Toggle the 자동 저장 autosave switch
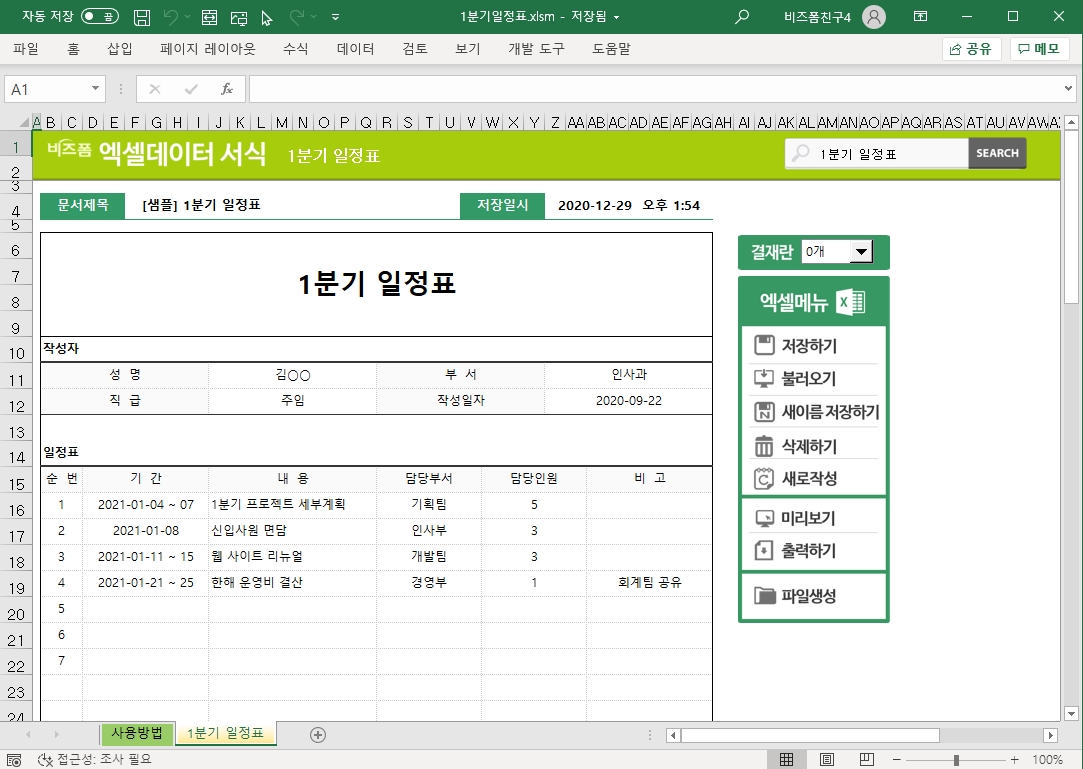This screenshot has width=1083, height=769. click(99, 17)
